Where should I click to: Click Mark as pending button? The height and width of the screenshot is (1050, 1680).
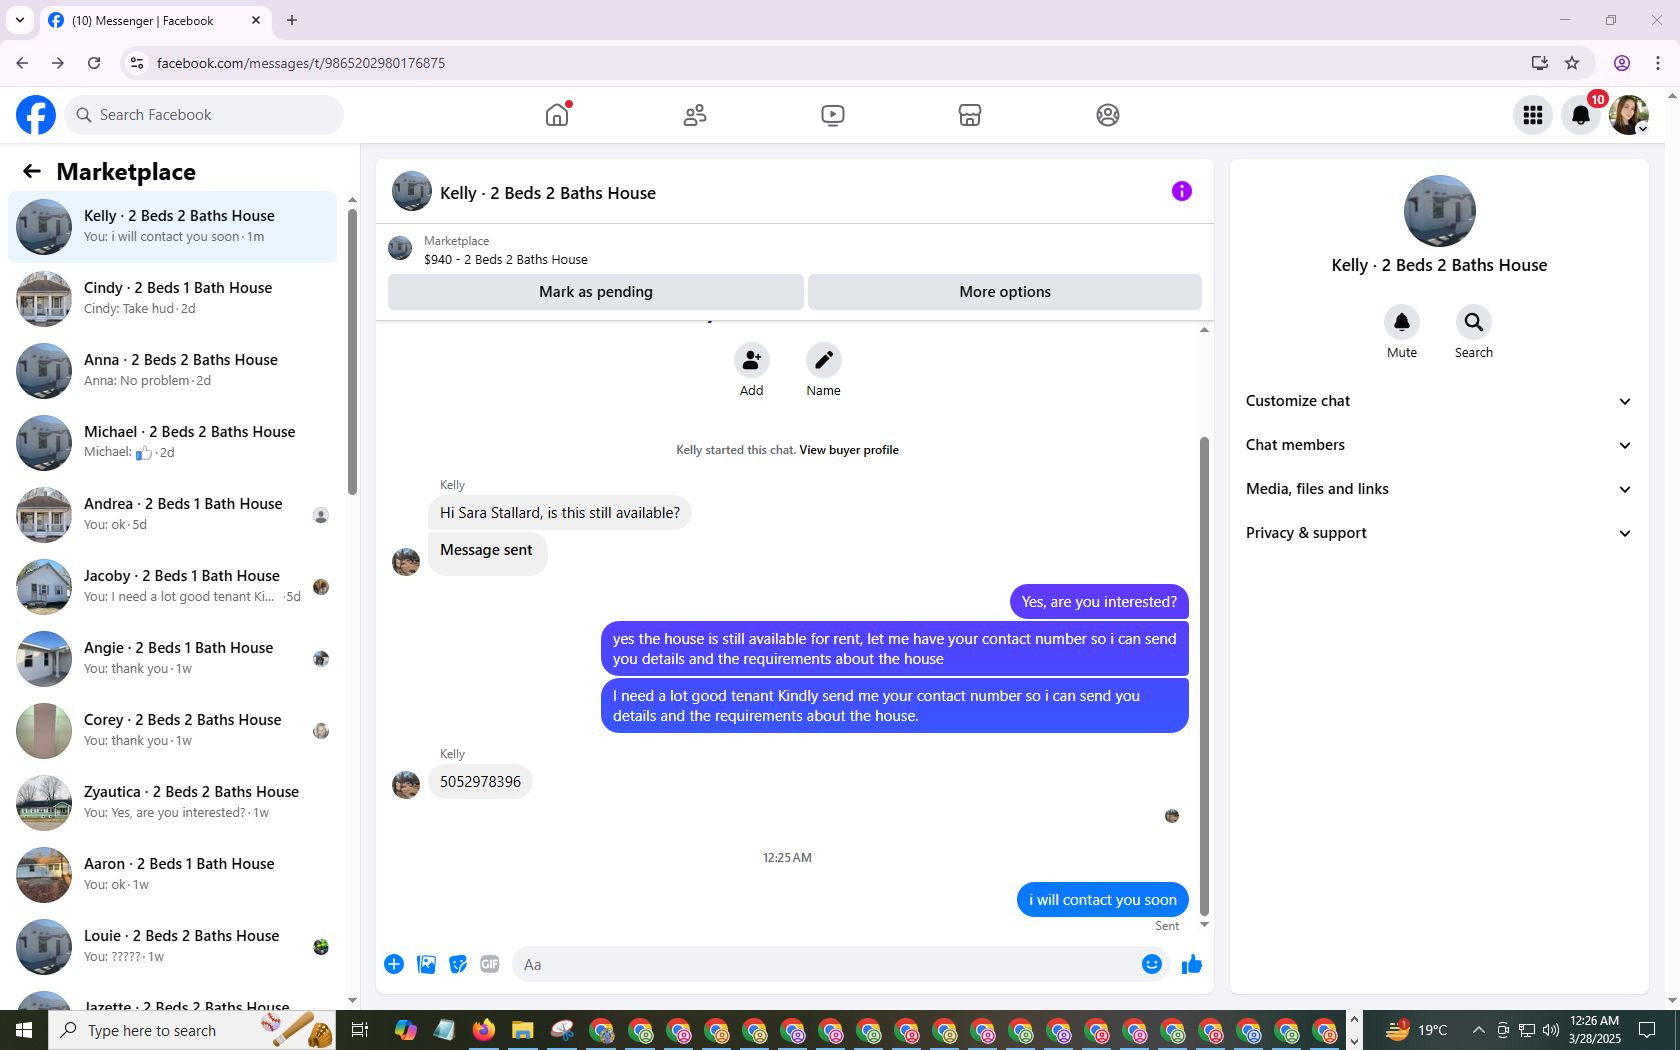point(596,292)
